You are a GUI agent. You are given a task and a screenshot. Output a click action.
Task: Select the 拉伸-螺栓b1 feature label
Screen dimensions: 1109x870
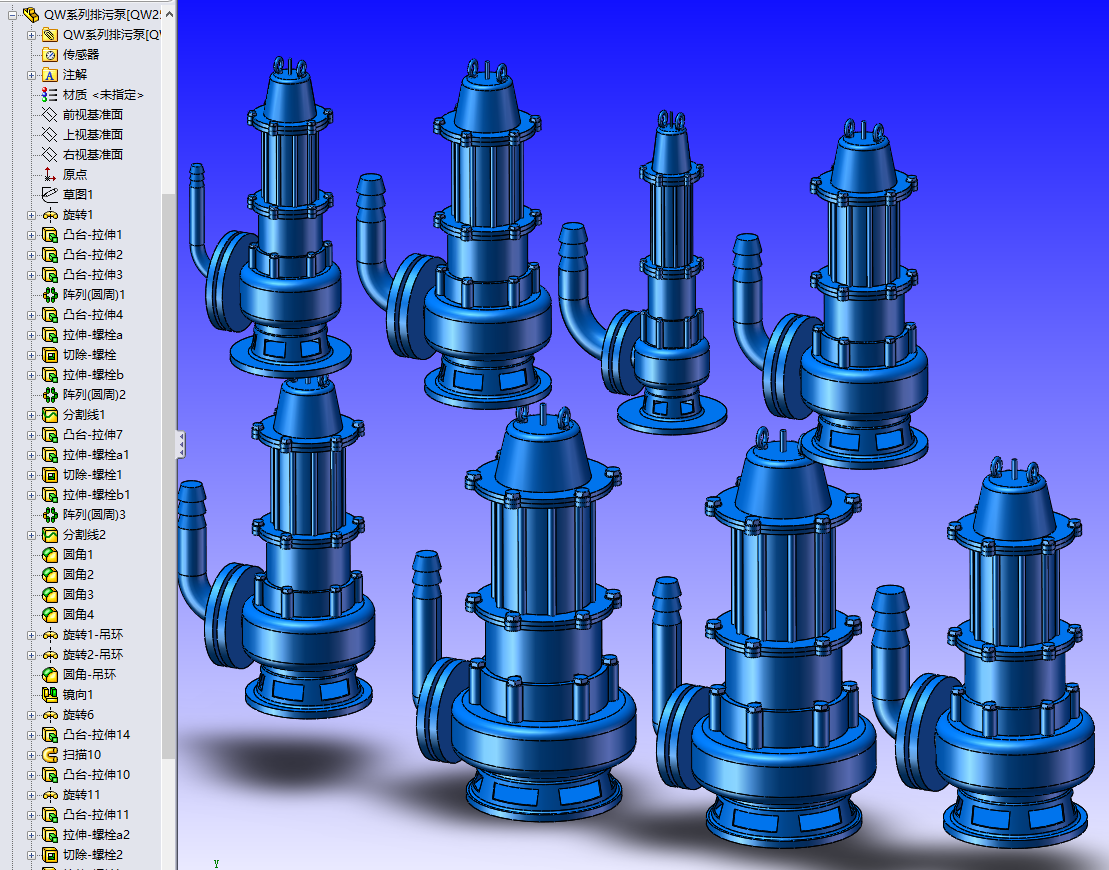click(96, 494)
